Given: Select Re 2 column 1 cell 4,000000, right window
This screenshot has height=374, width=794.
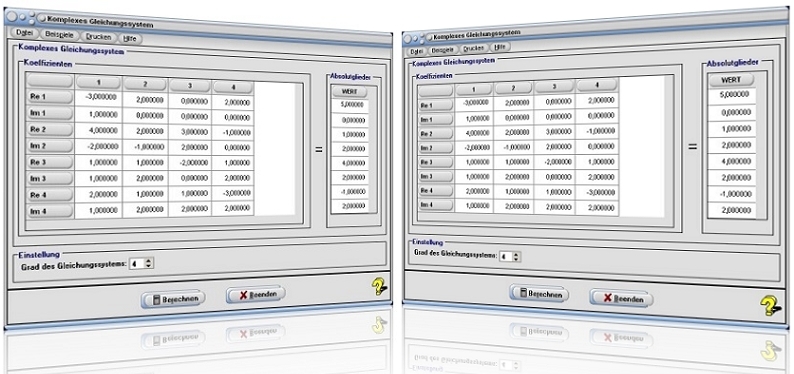Looking at the screenshot, I should (x=473, y=134).
